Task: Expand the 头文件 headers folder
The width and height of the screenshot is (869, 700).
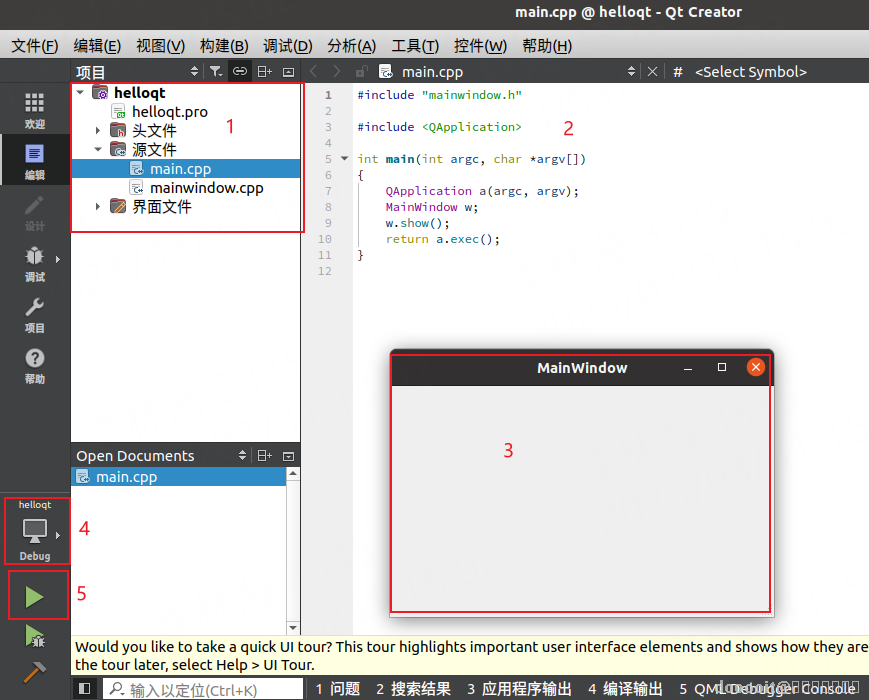Action: [98, 131]
